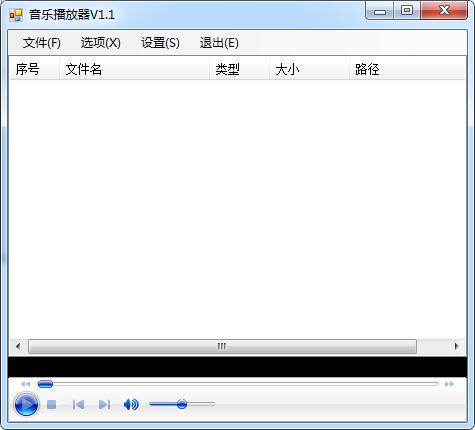Click the seek bar position handle

(x=45, y=384)
